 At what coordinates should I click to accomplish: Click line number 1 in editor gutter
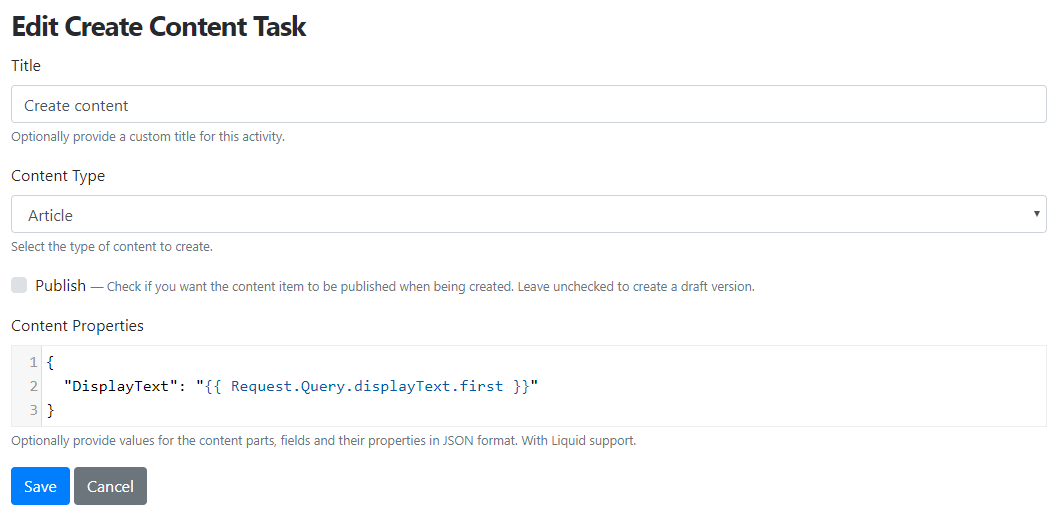[33, 362]
